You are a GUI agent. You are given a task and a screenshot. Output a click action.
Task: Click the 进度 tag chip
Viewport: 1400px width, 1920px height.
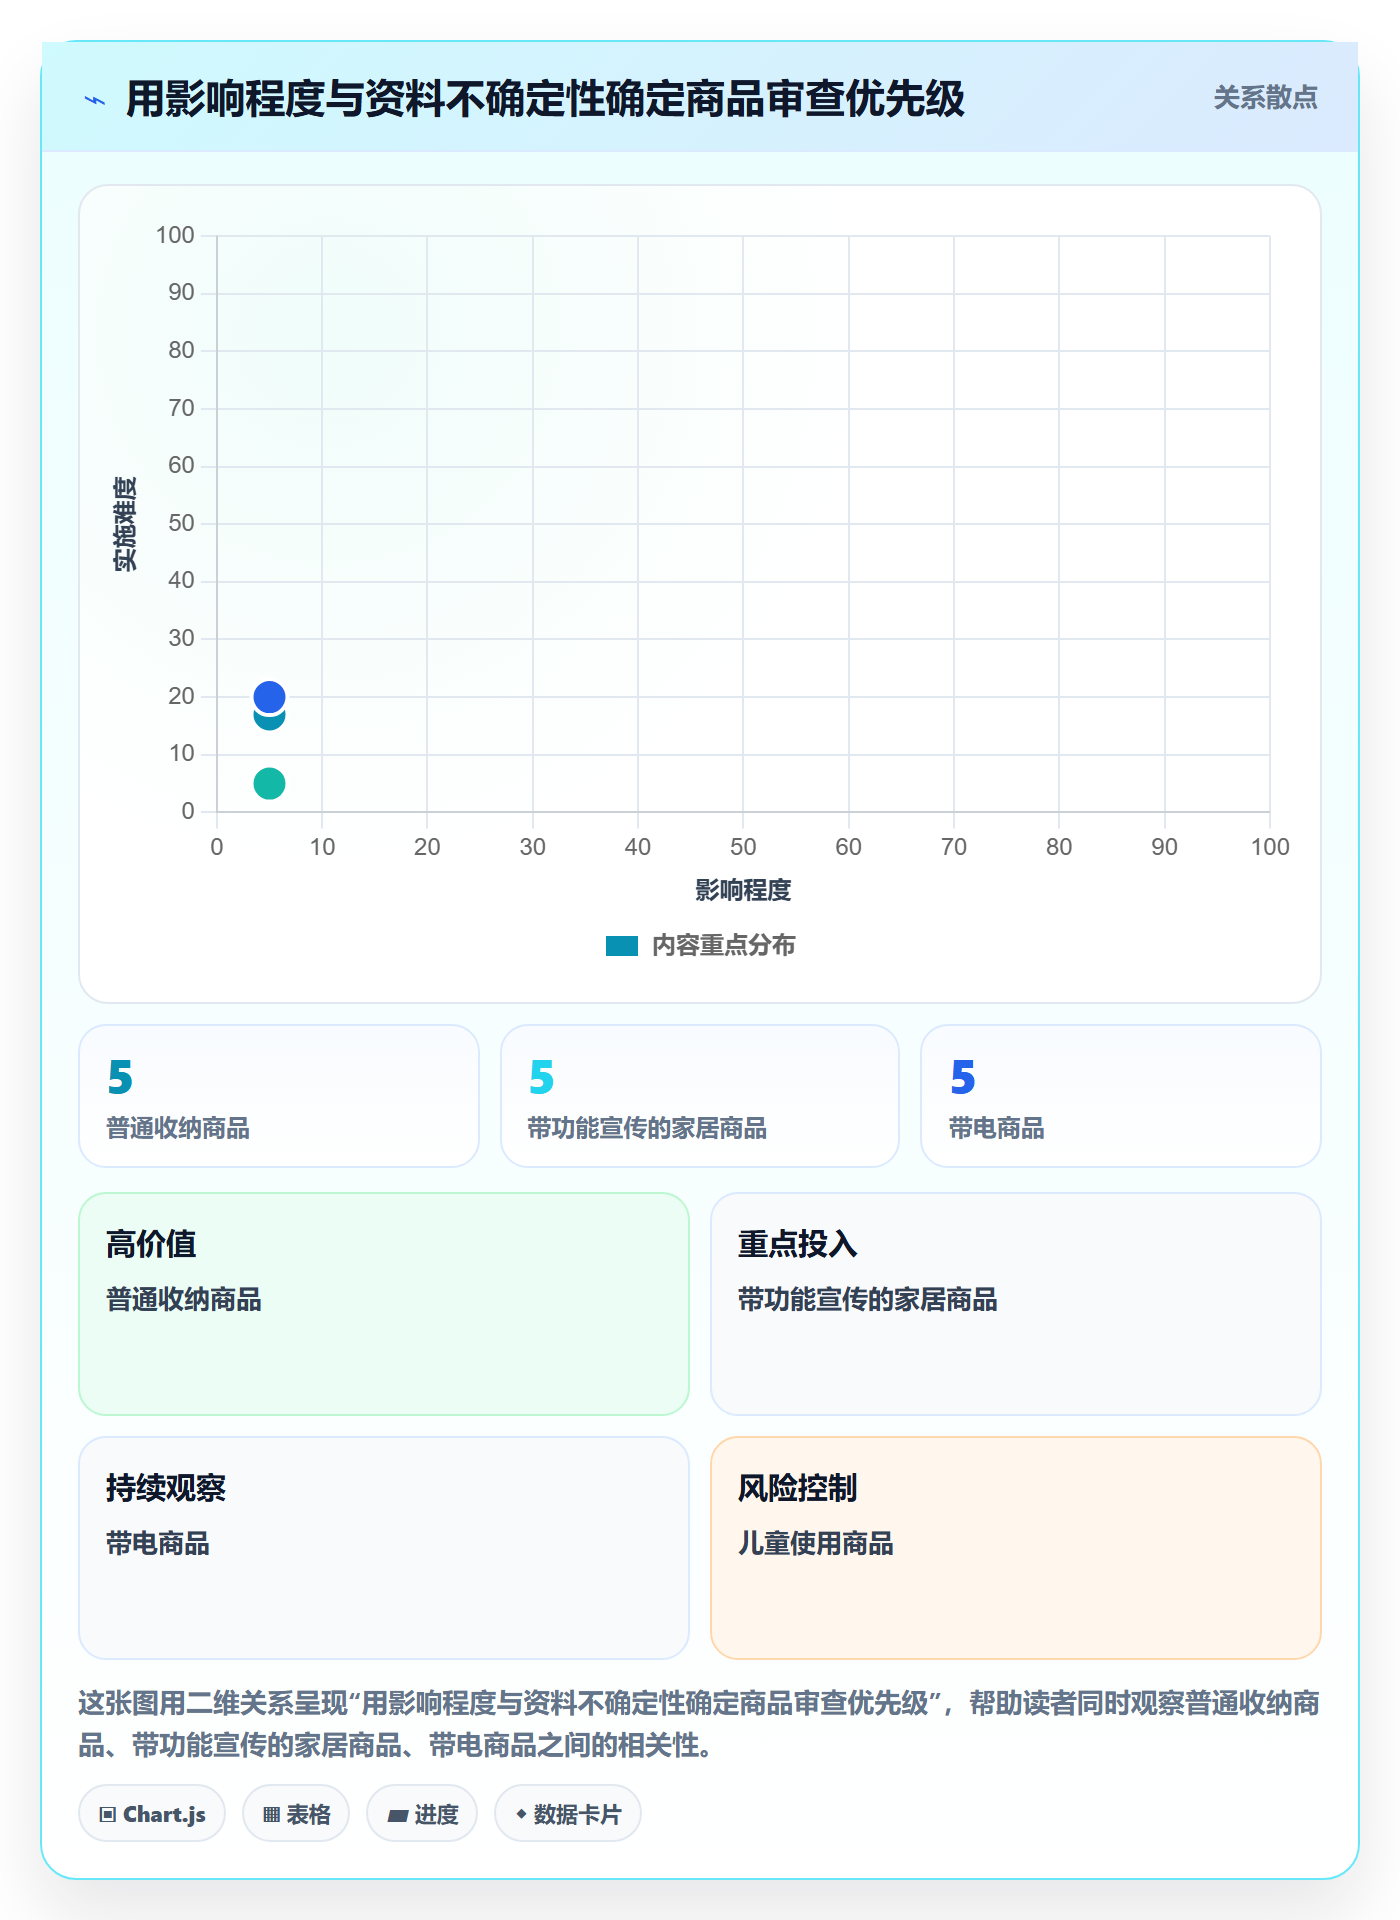[x=422, y=1814]
